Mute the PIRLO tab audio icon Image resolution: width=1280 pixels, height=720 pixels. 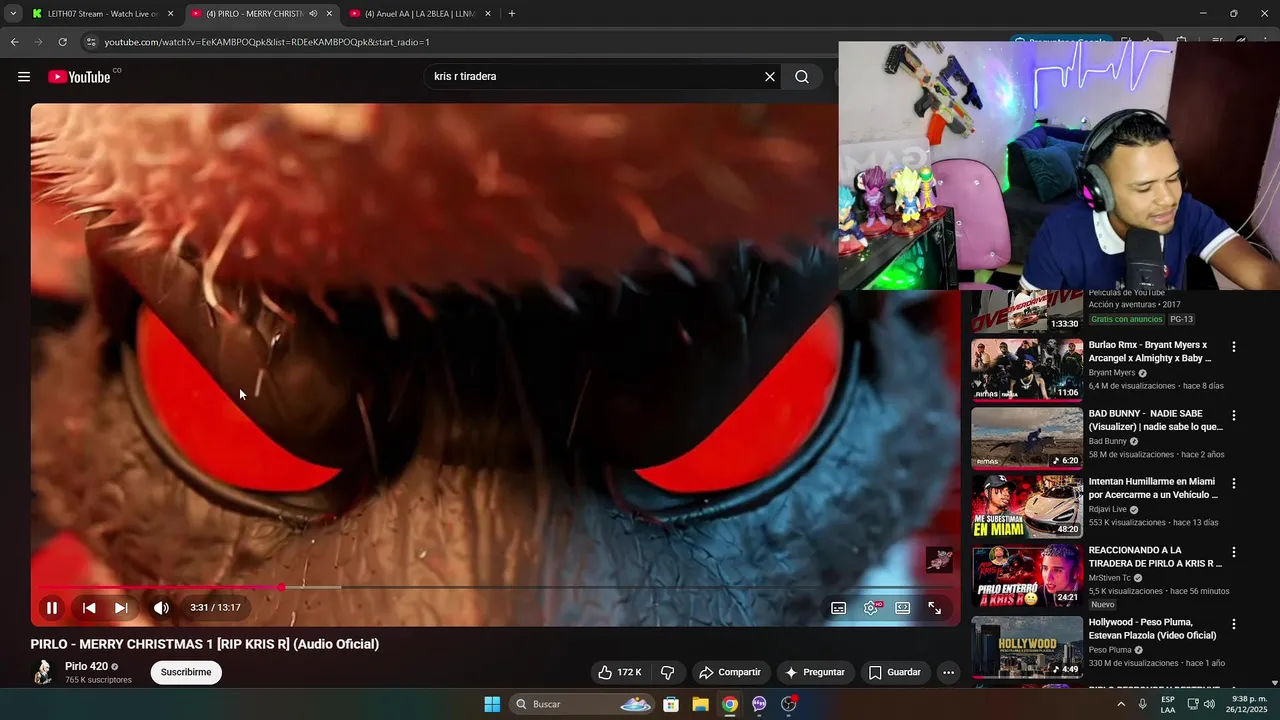[x=313, y=14]
